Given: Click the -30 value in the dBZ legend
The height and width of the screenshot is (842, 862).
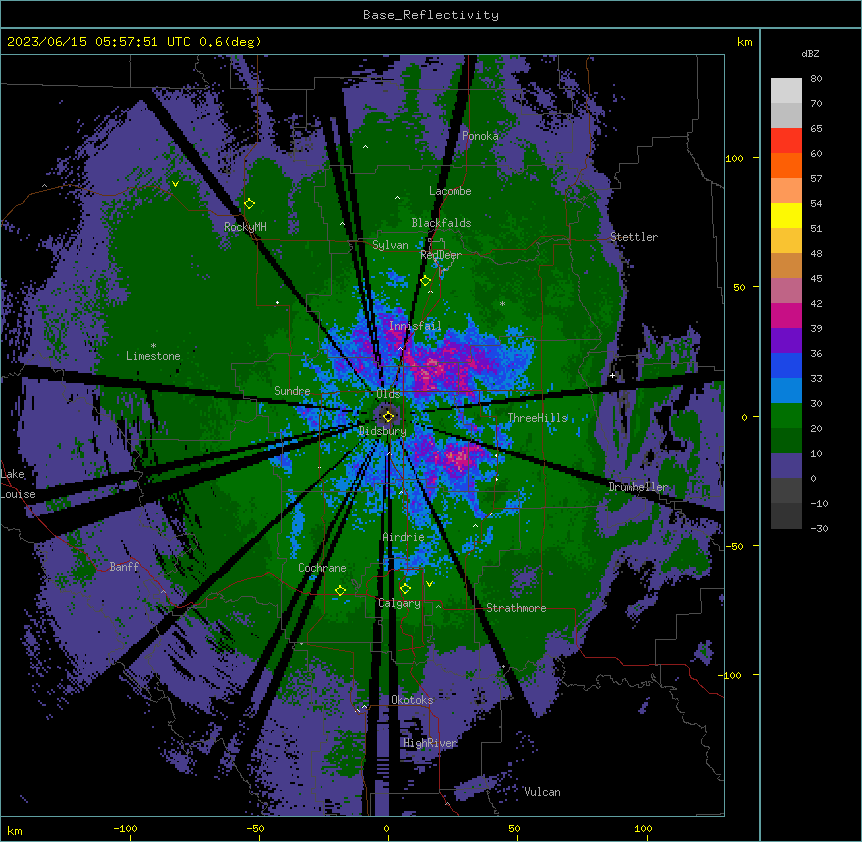Looking at the screenshot, I should pos(819,529).
